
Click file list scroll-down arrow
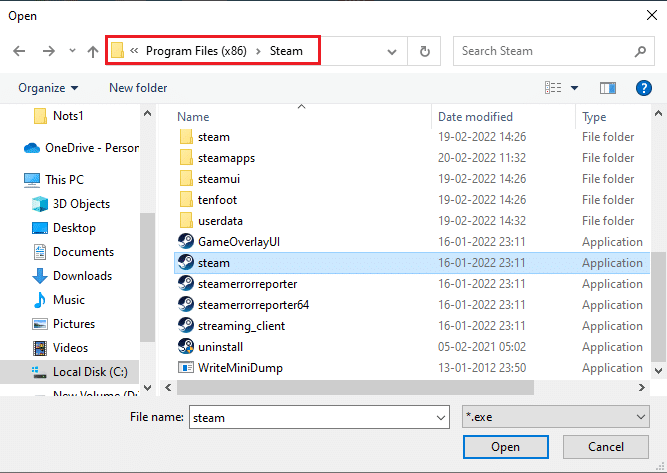click(x=658, y=370)
